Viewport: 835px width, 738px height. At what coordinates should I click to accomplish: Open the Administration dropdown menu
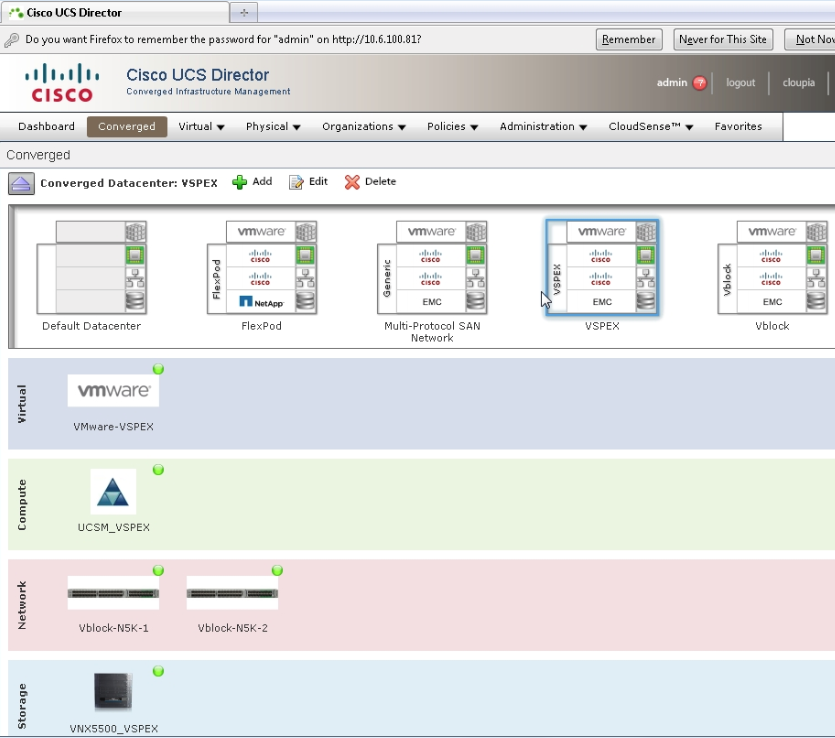(543, 127)
